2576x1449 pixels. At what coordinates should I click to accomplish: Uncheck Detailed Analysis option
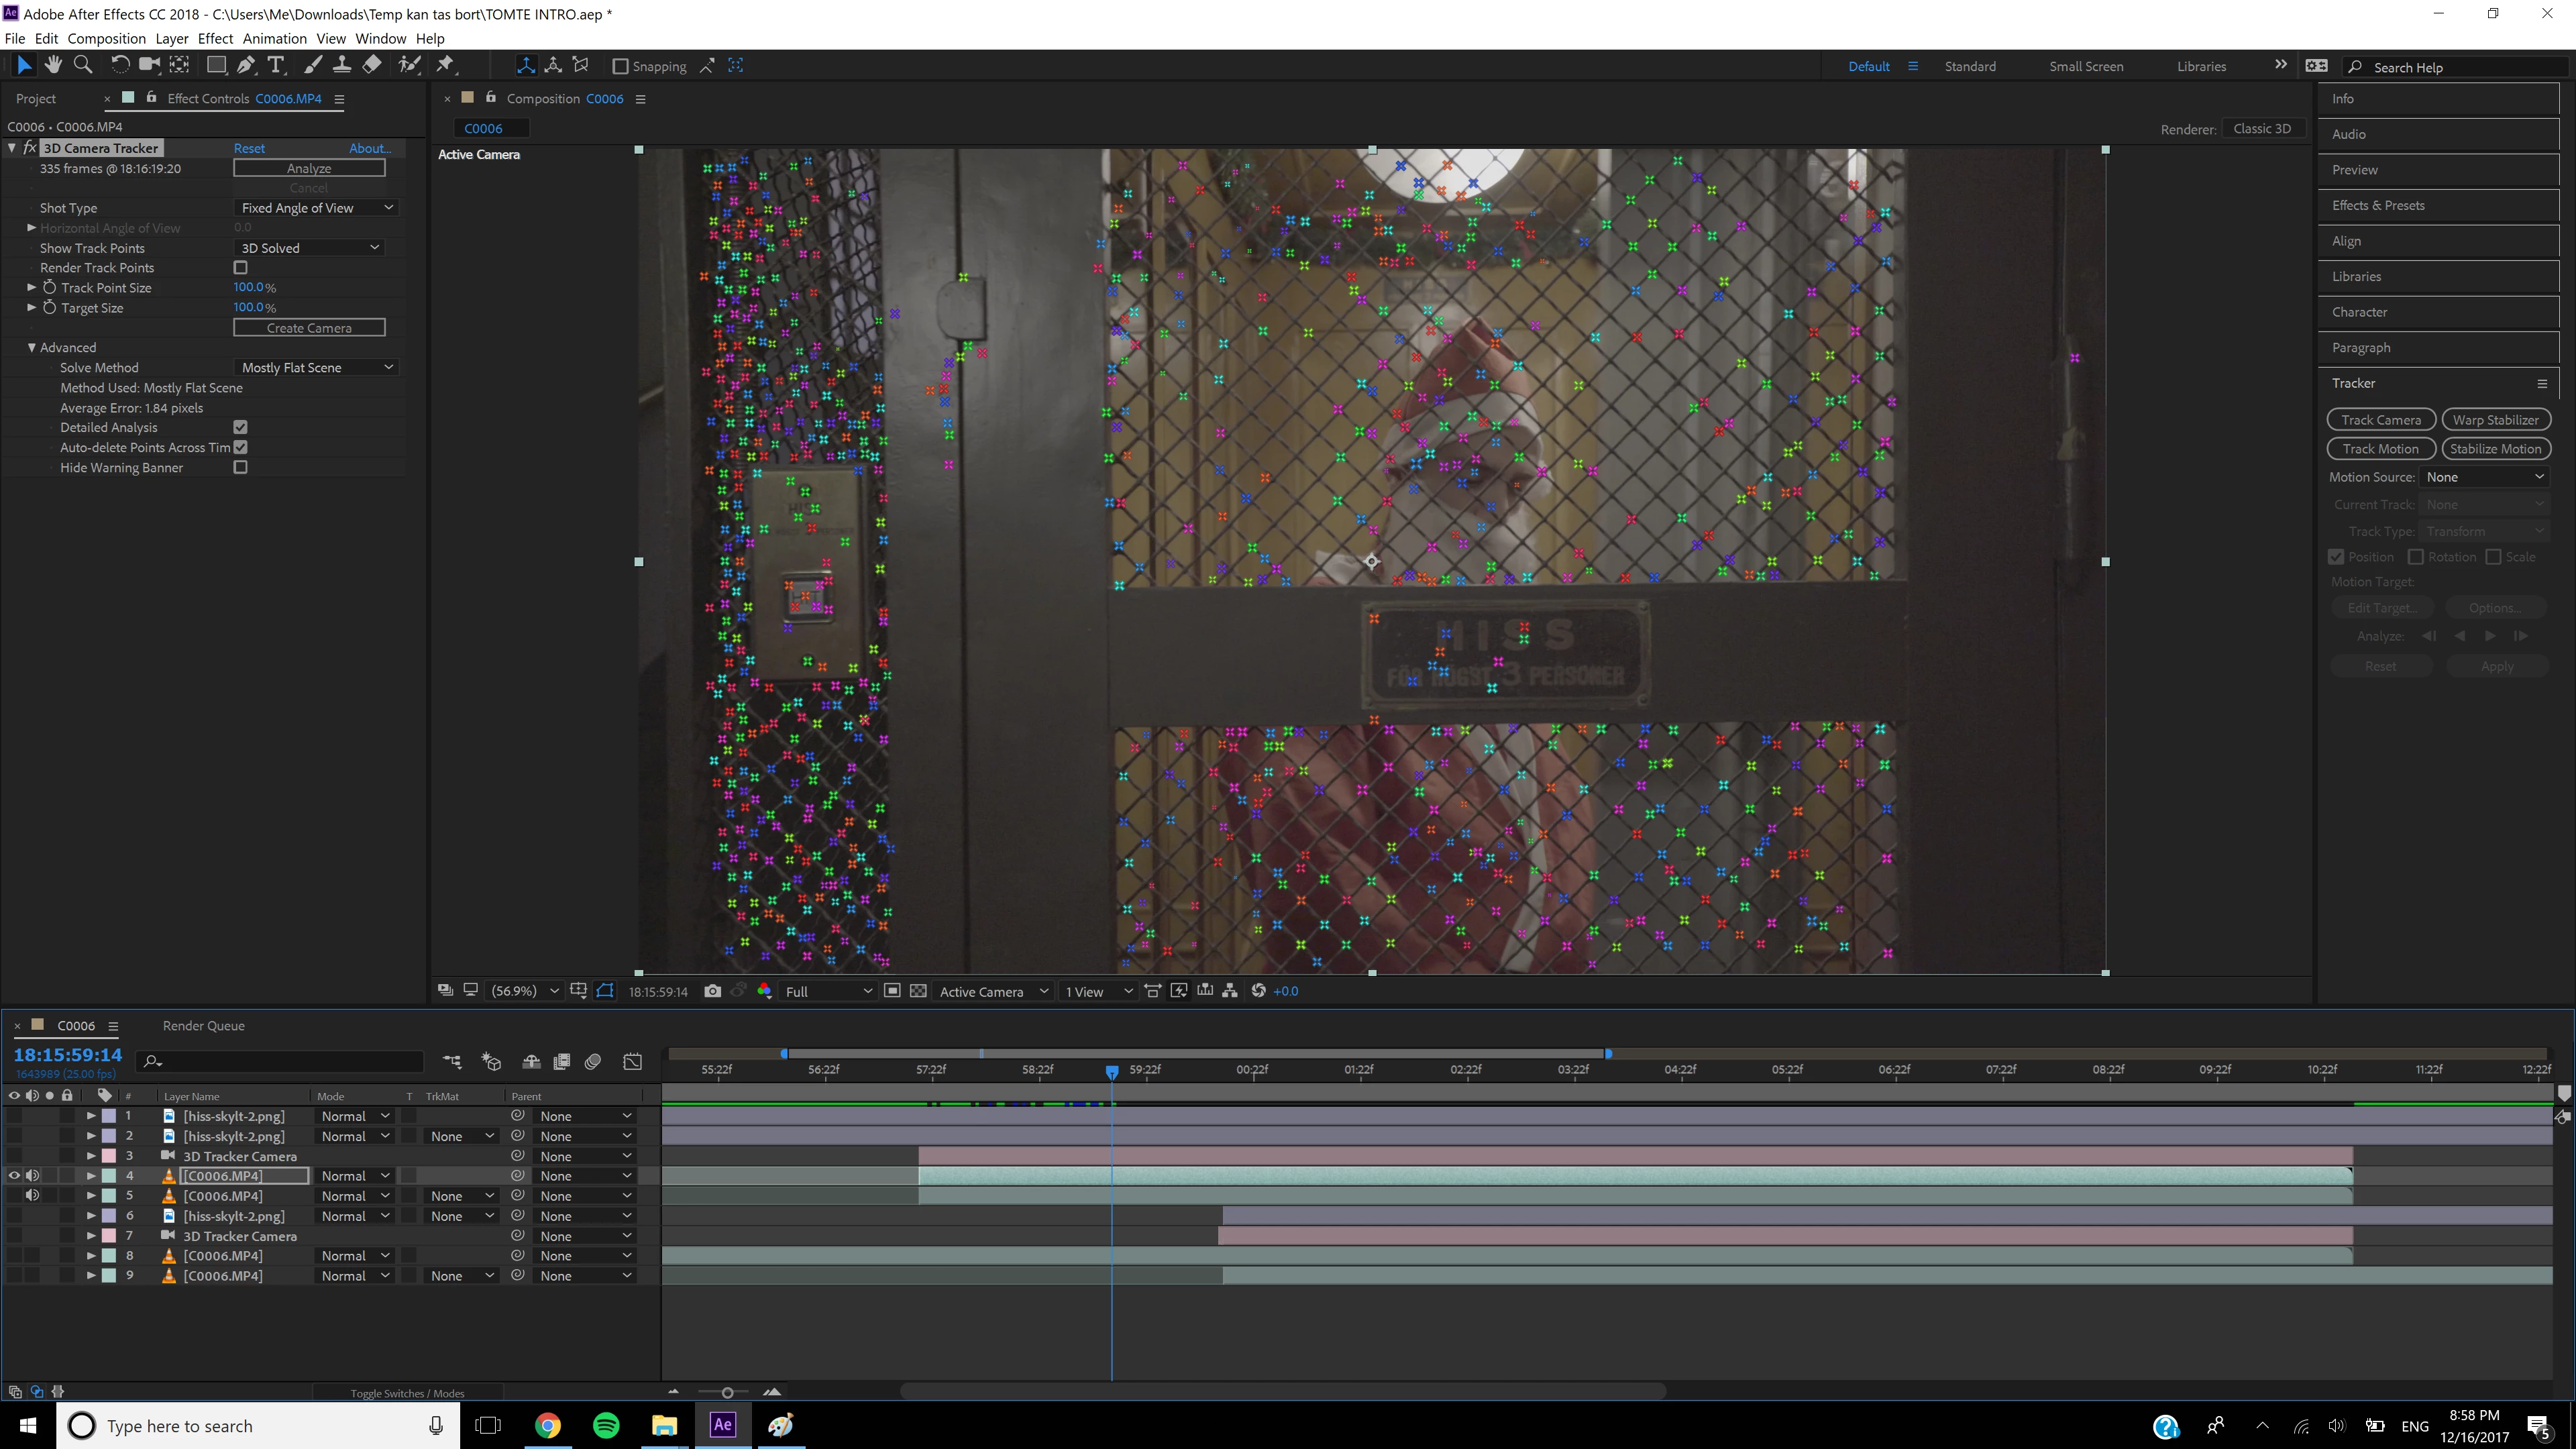click(x=240, y=427)
